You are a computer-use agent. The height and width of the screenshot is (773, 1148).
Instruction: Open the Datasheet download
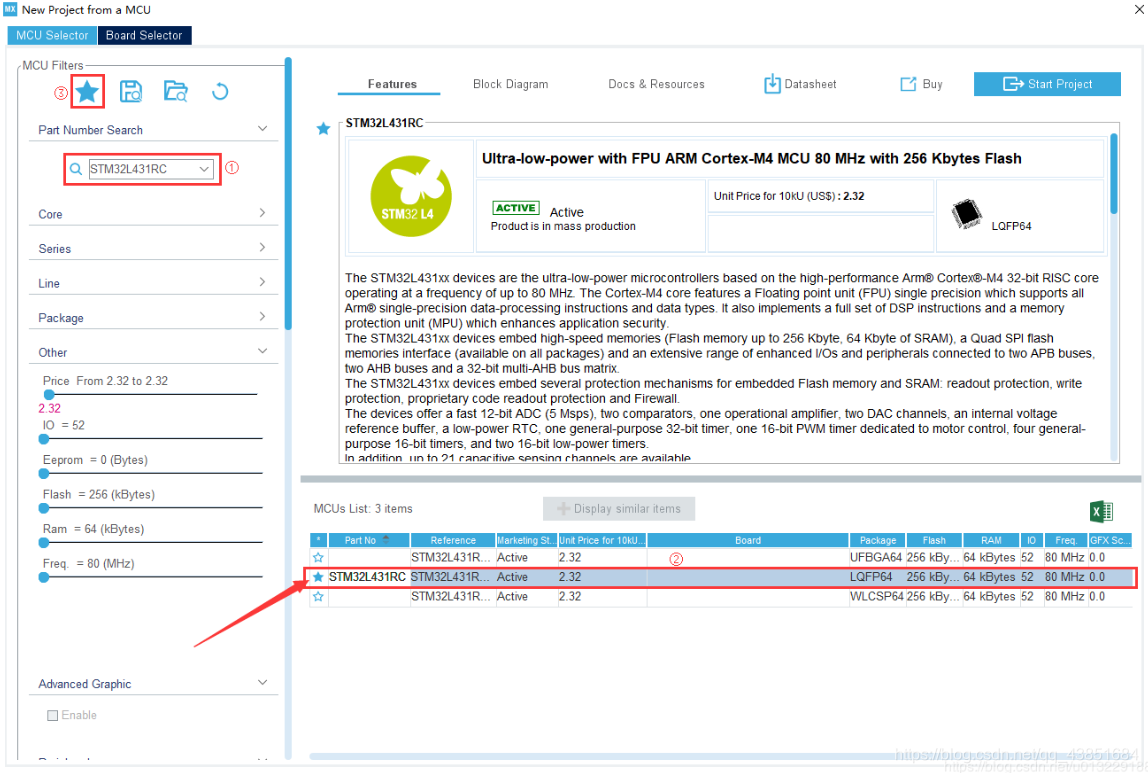pyautogui.click(x=800, y=84)
